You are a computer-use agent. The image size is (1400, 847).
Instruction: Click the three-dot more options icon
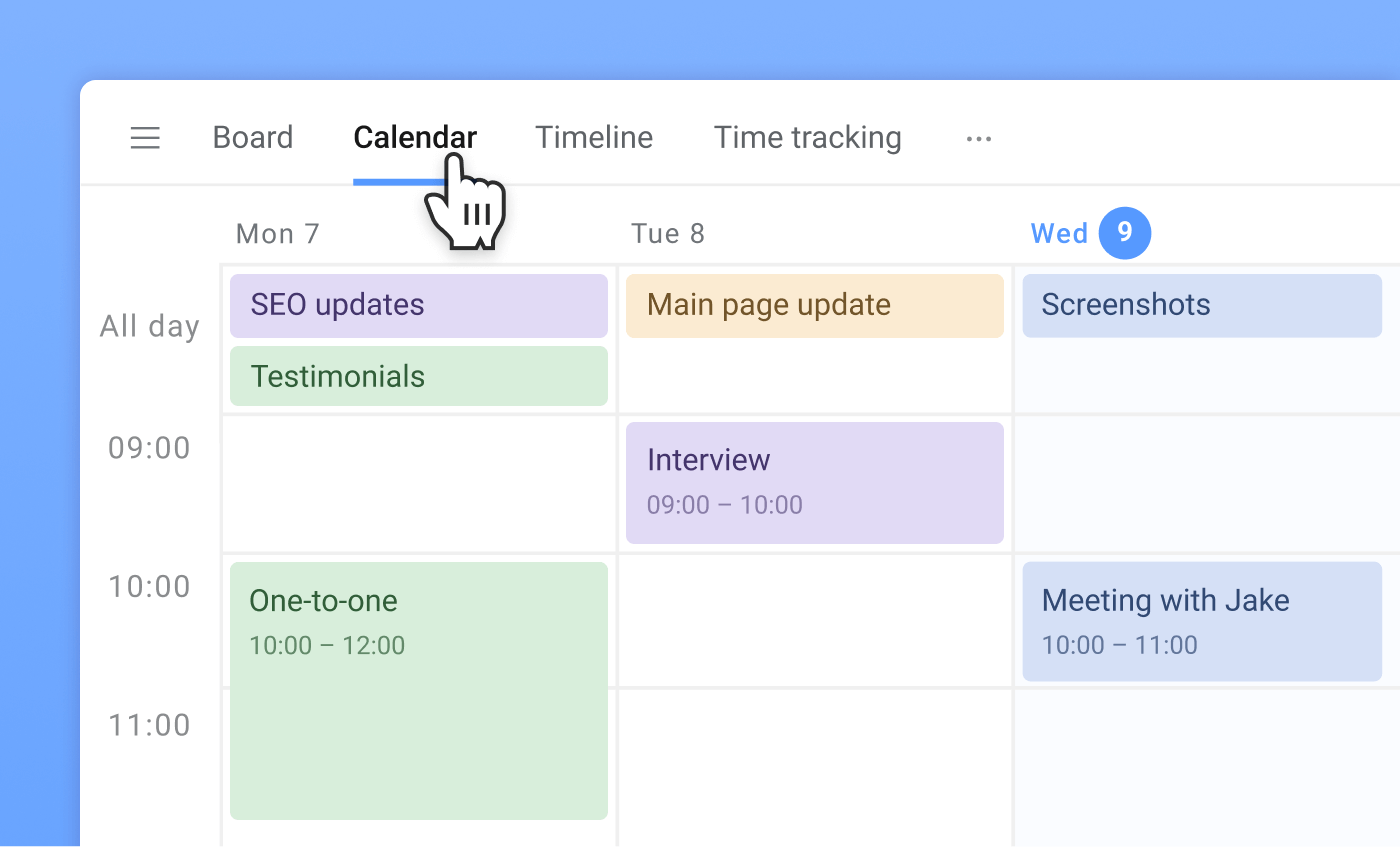pos(978,139)
